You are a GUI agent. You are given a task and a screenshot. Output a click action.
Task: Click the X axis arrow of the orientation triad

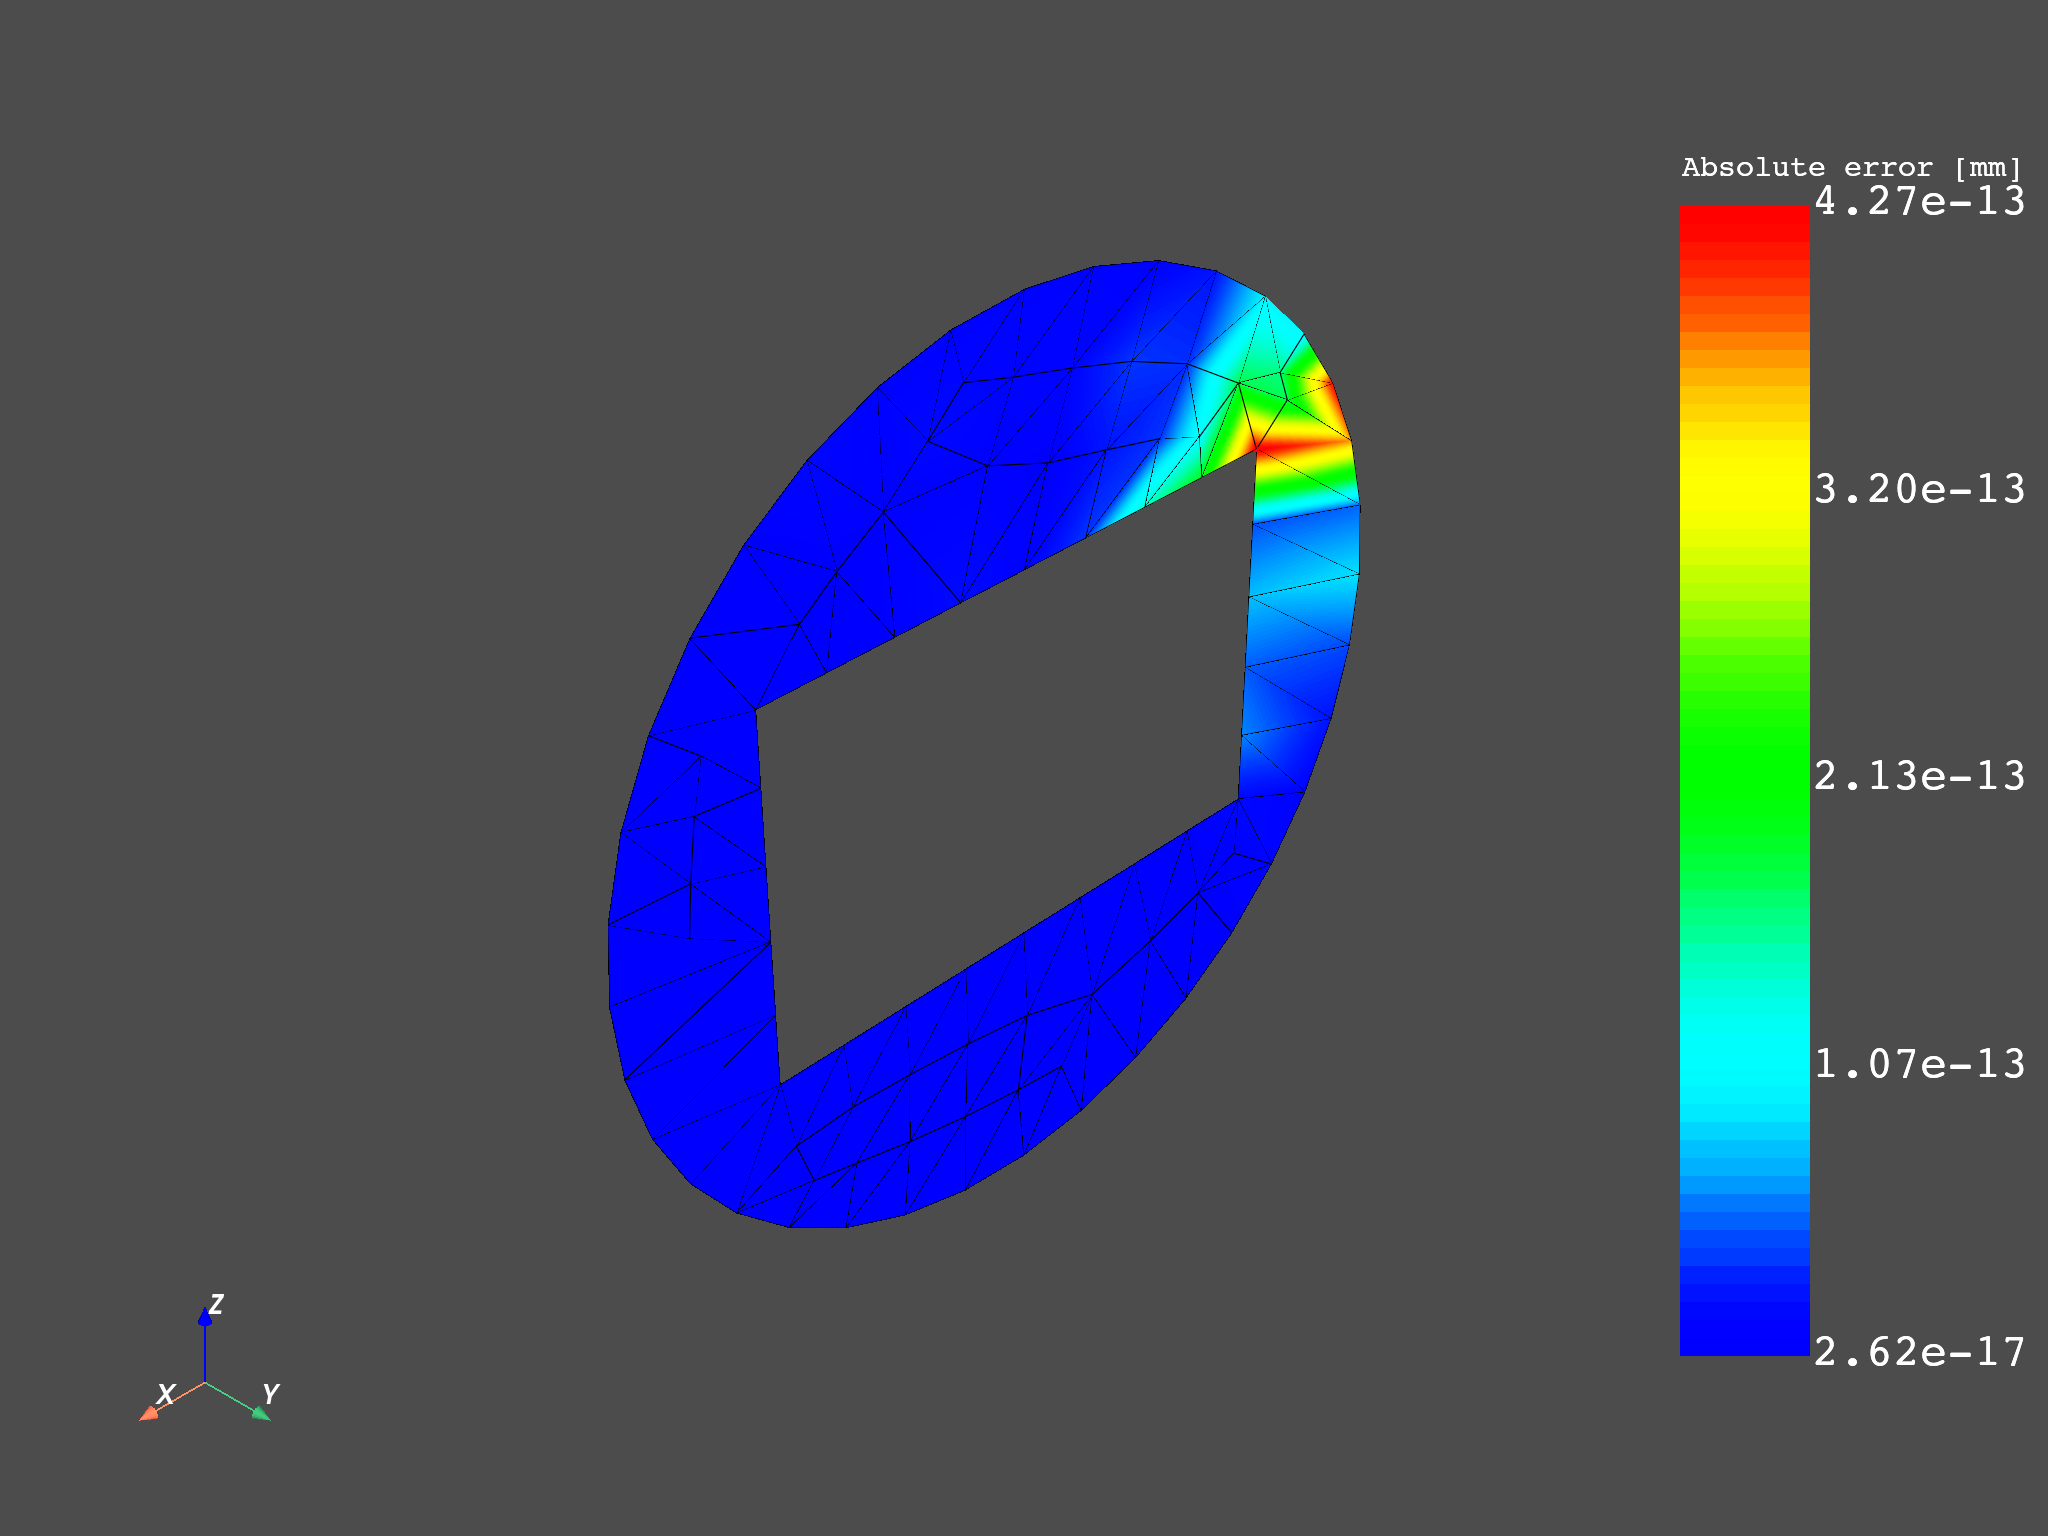(x=149, y=1412)
